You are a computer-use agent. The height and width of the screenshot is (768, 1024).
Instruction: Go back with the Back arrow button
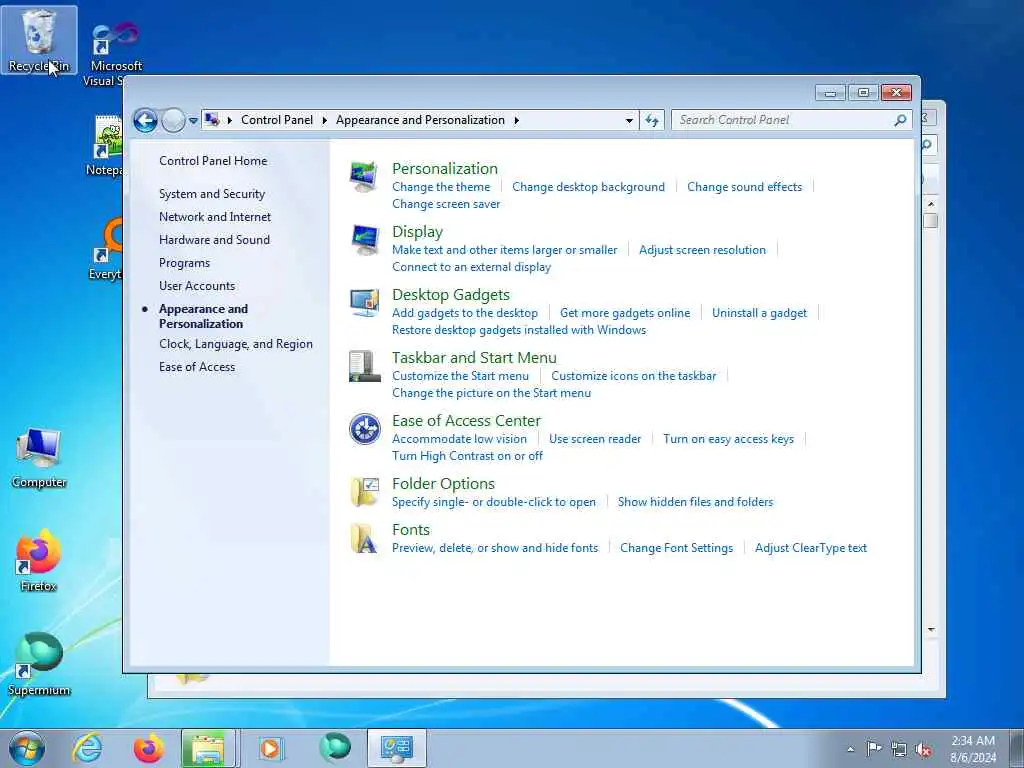point(145,120)
